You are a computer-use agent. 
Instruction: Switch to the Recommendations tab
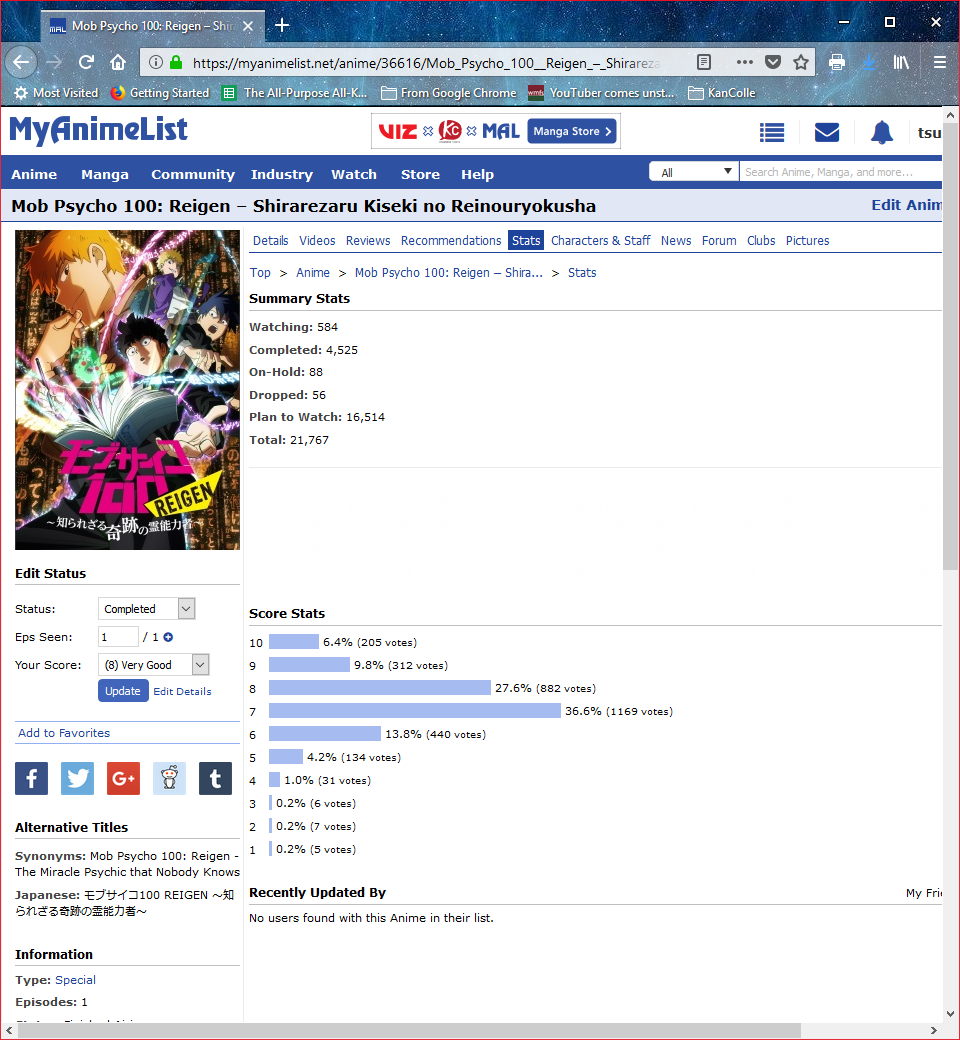[x=451, y=241]
